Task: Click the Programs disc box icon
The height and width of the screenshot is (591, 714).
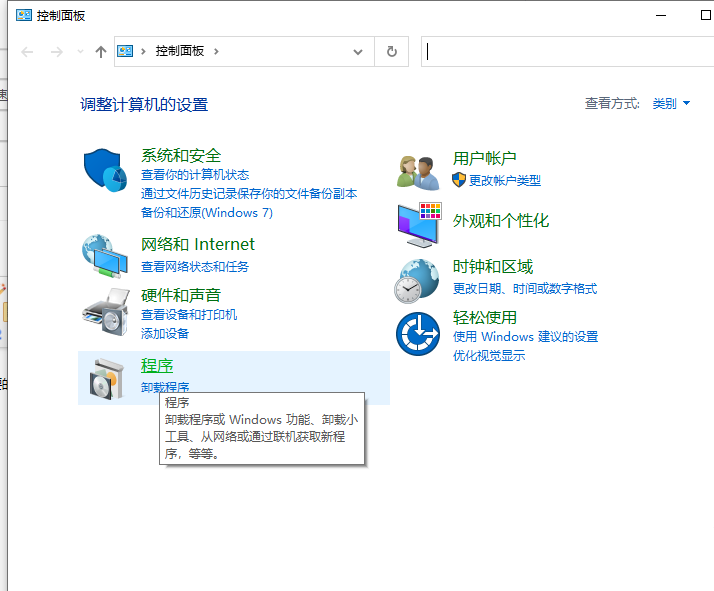Action: pos(105,376)
